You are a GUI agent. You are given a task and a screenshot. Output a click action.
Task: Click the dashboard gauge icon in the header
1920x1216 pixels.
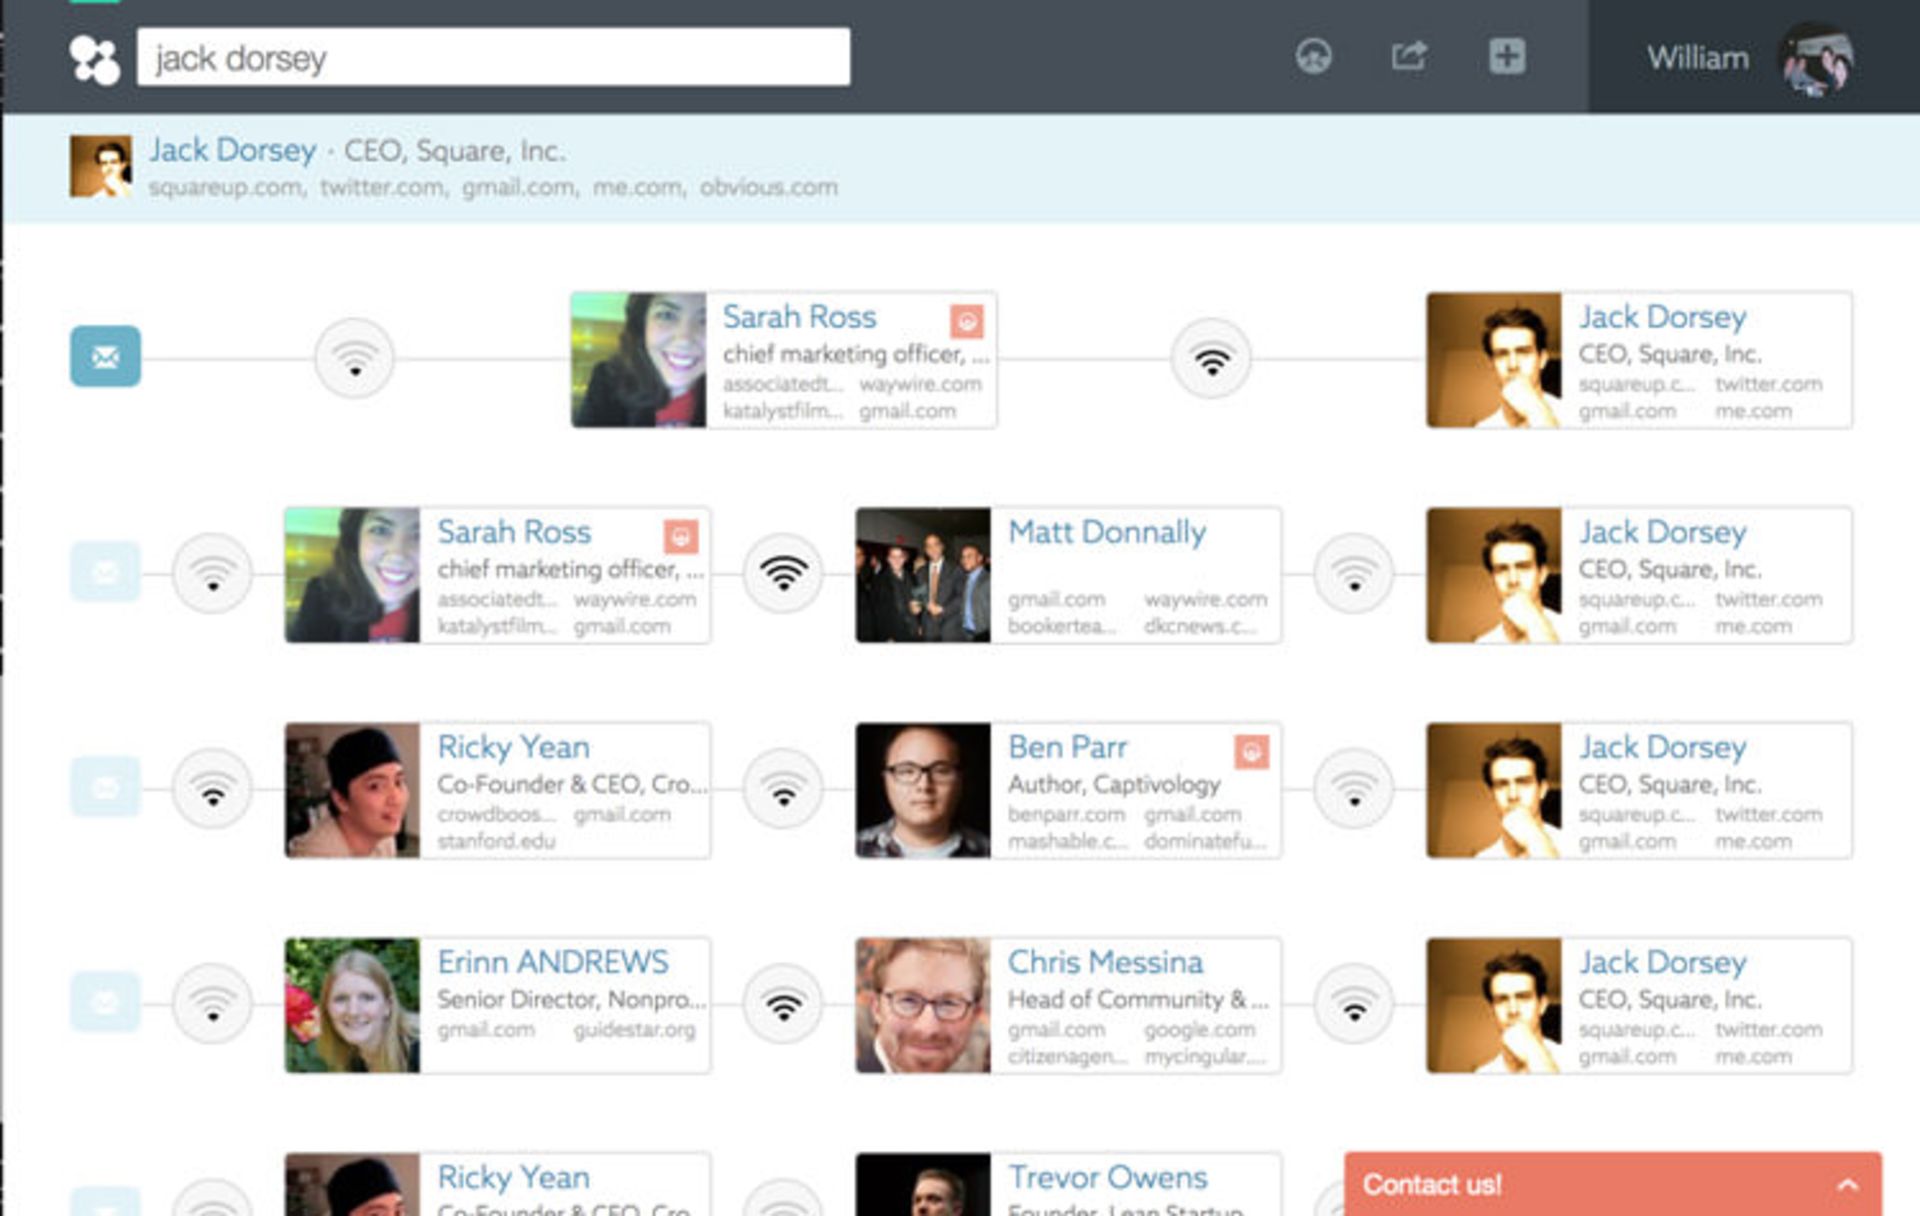(1313, 56)
